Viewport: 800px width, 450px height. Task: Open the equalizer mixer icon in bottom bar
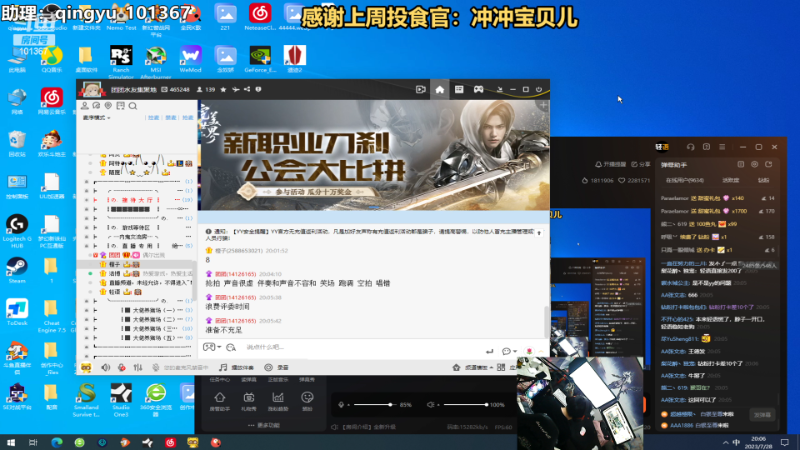pos(138,367)
